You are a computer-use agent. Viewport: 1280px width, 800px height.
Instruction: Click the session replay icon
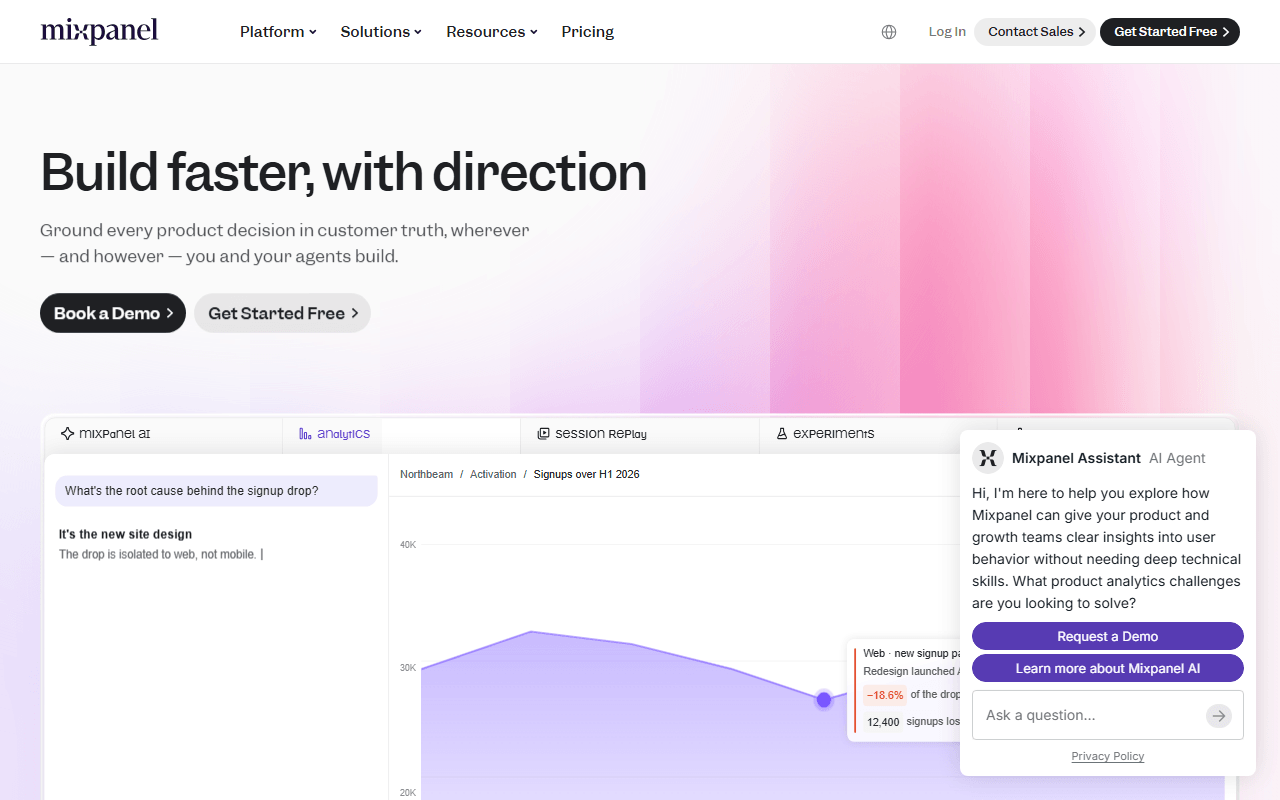(543, 434)
